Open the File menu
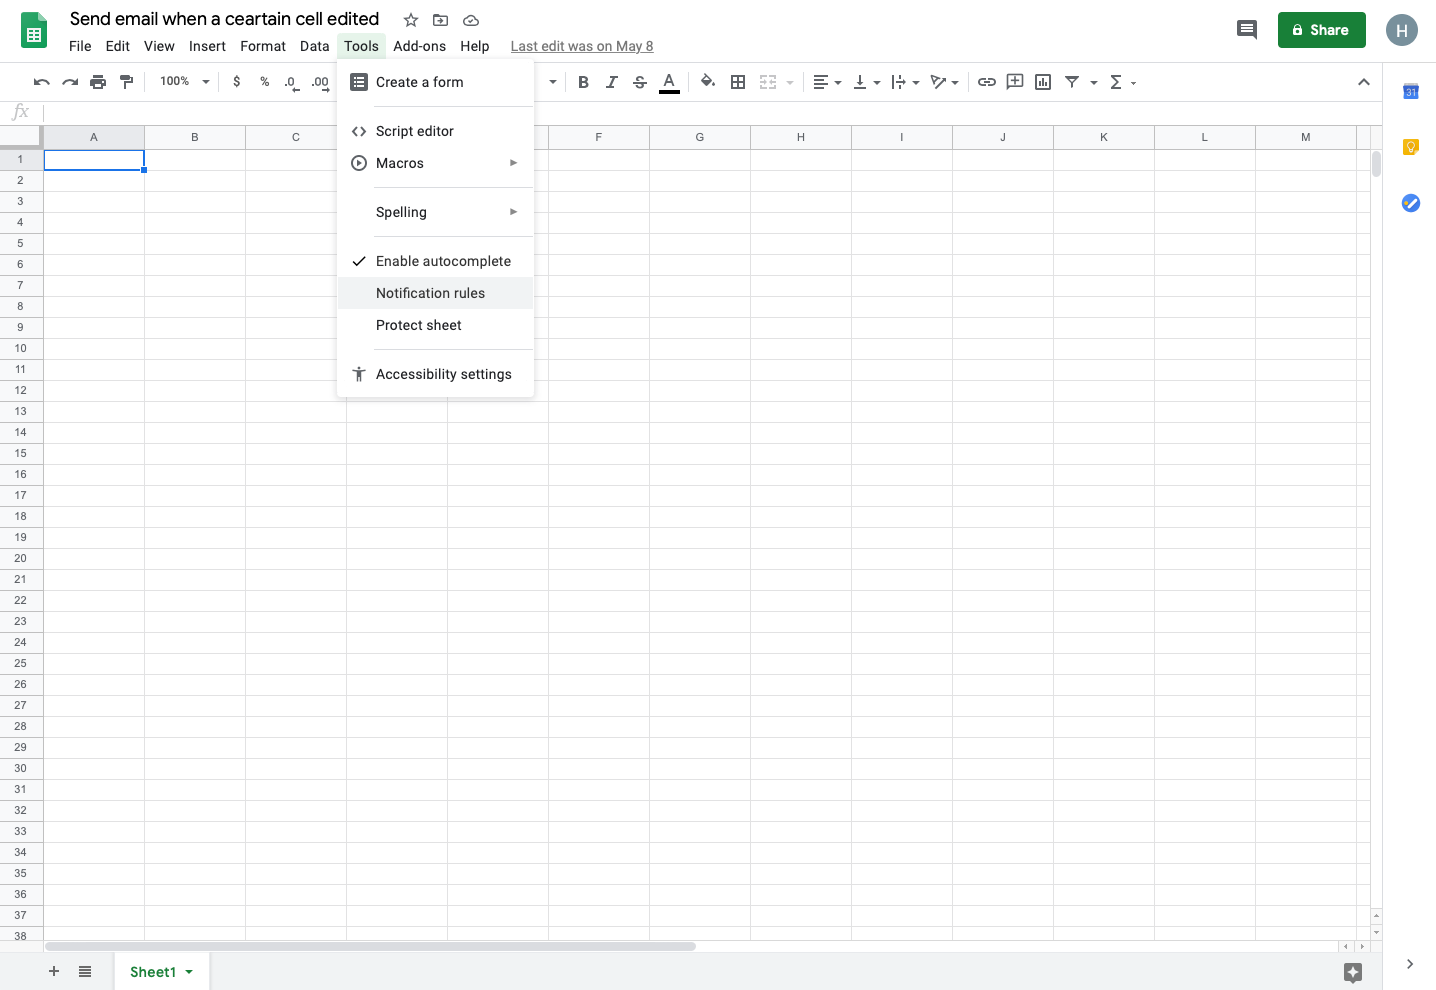Screen dimensions: 1436x990 pos(80,46)
